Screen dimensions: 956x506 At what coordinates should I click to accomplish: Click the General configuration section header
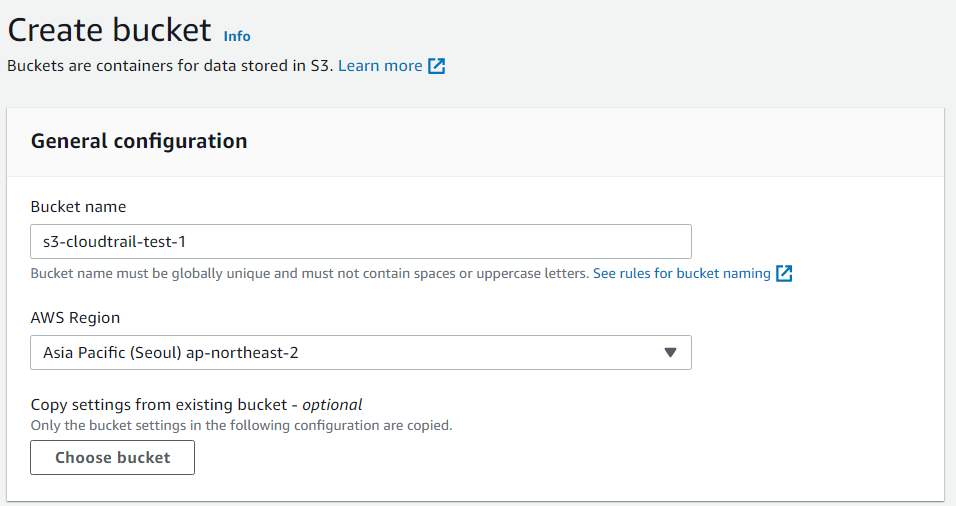click(x=139, y=141)
